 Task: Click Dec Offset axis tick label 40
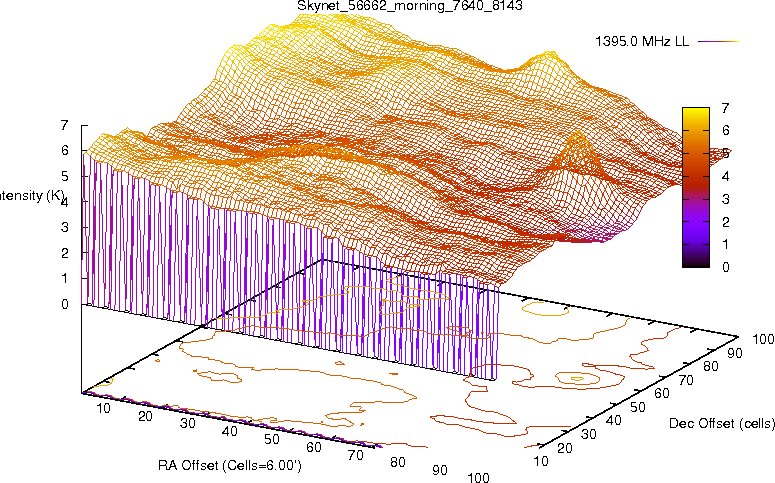(x=613, y=421)
